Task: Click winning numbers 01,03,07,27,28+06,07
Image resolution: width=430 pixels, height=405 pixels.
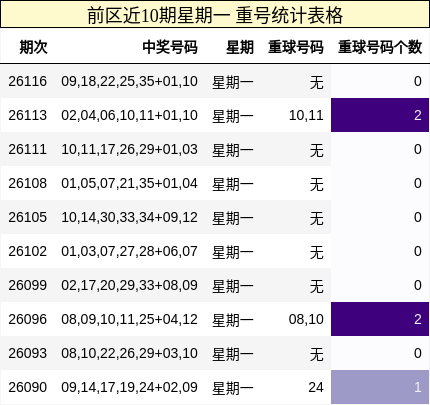Action: pyautogui.click(x=129, y=252)
